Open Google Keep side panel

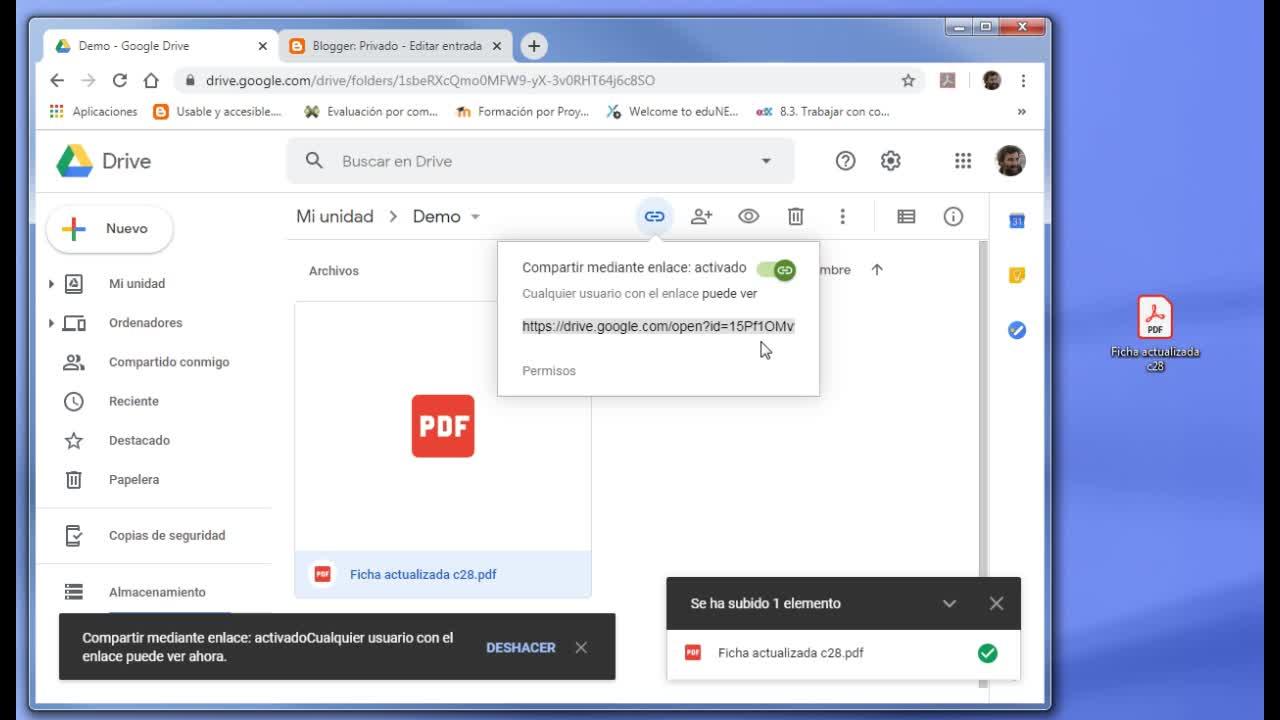coord(1017,275)
